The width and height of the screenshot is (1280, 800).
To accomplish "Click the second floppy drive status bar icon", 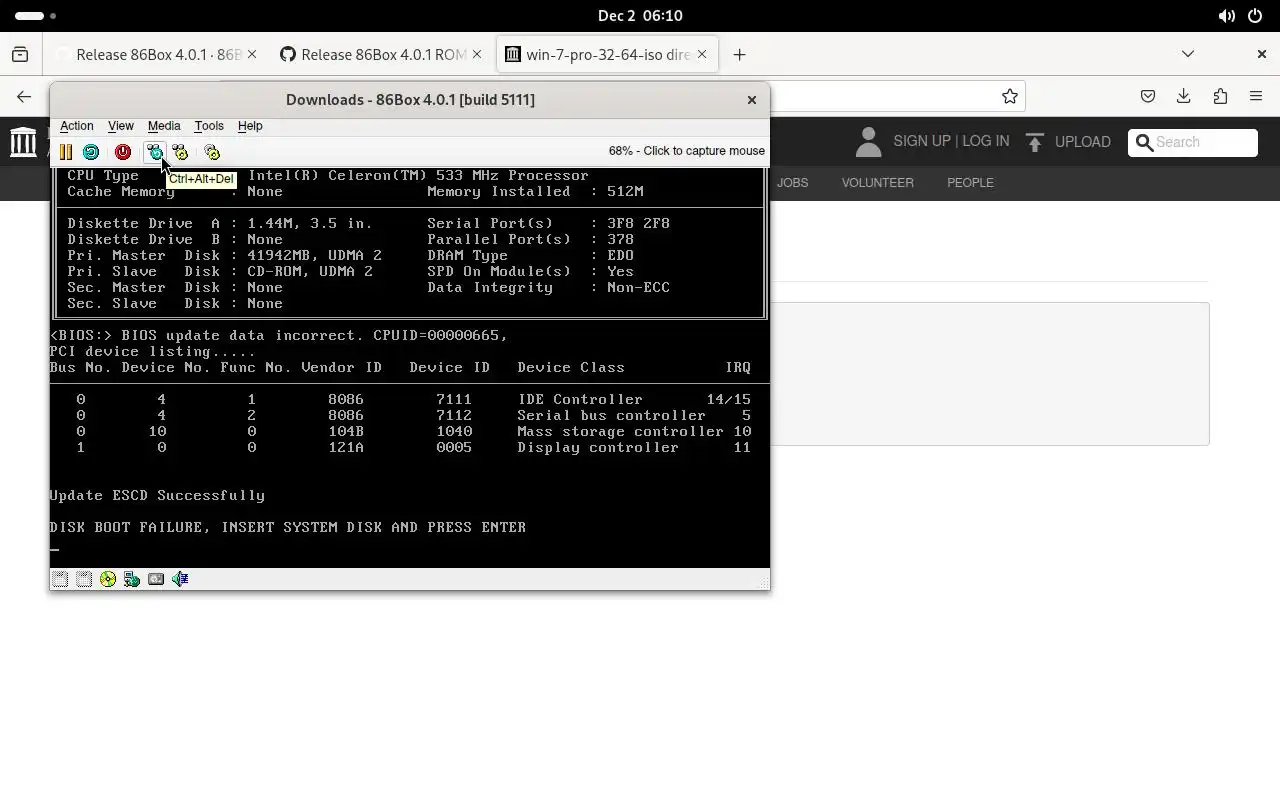I will click(84, 579).
